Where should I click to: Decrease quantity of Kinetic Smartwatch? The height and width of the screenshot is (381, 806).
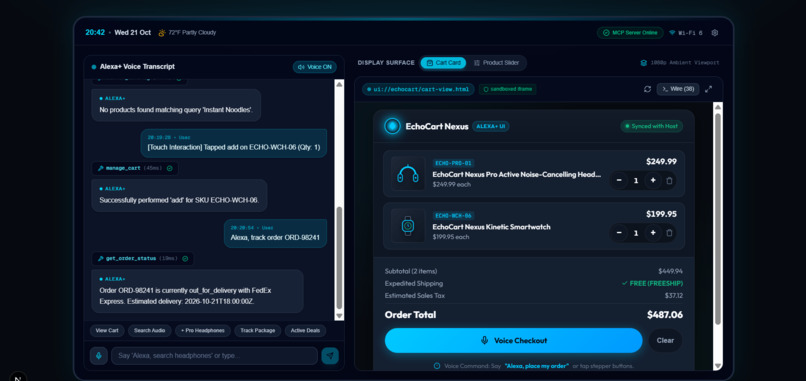[619, 233]
